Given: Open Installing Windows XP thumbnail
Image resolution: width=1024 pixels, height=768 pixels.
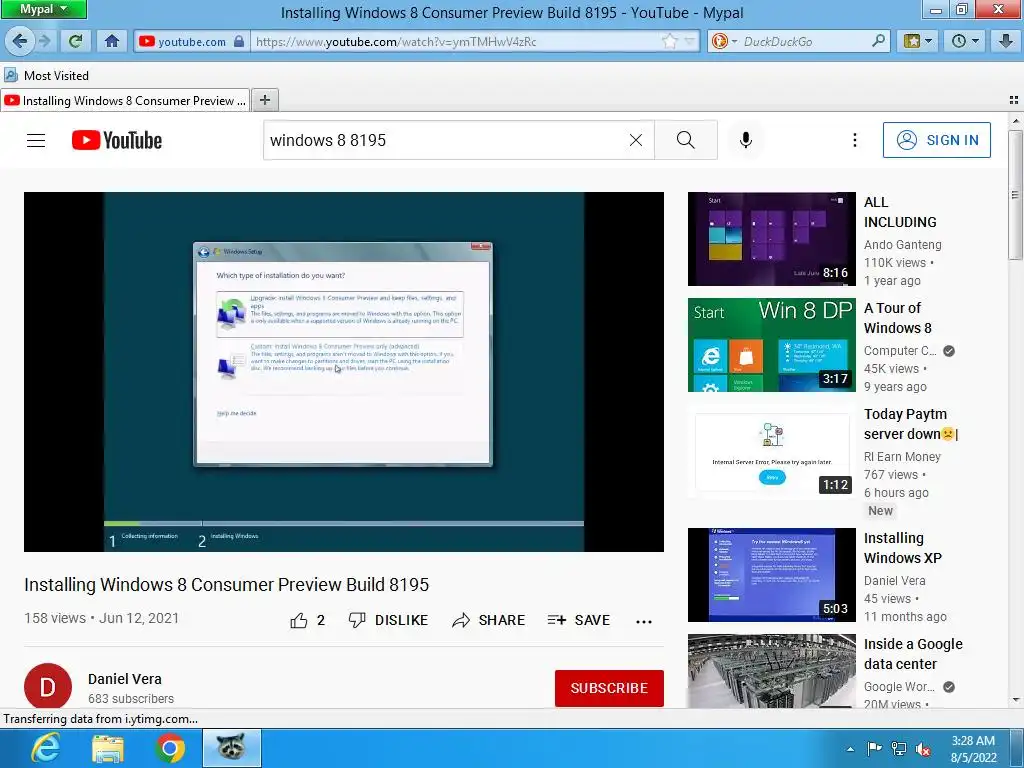Looking at the screenshot, I should [x=771, y=575].
